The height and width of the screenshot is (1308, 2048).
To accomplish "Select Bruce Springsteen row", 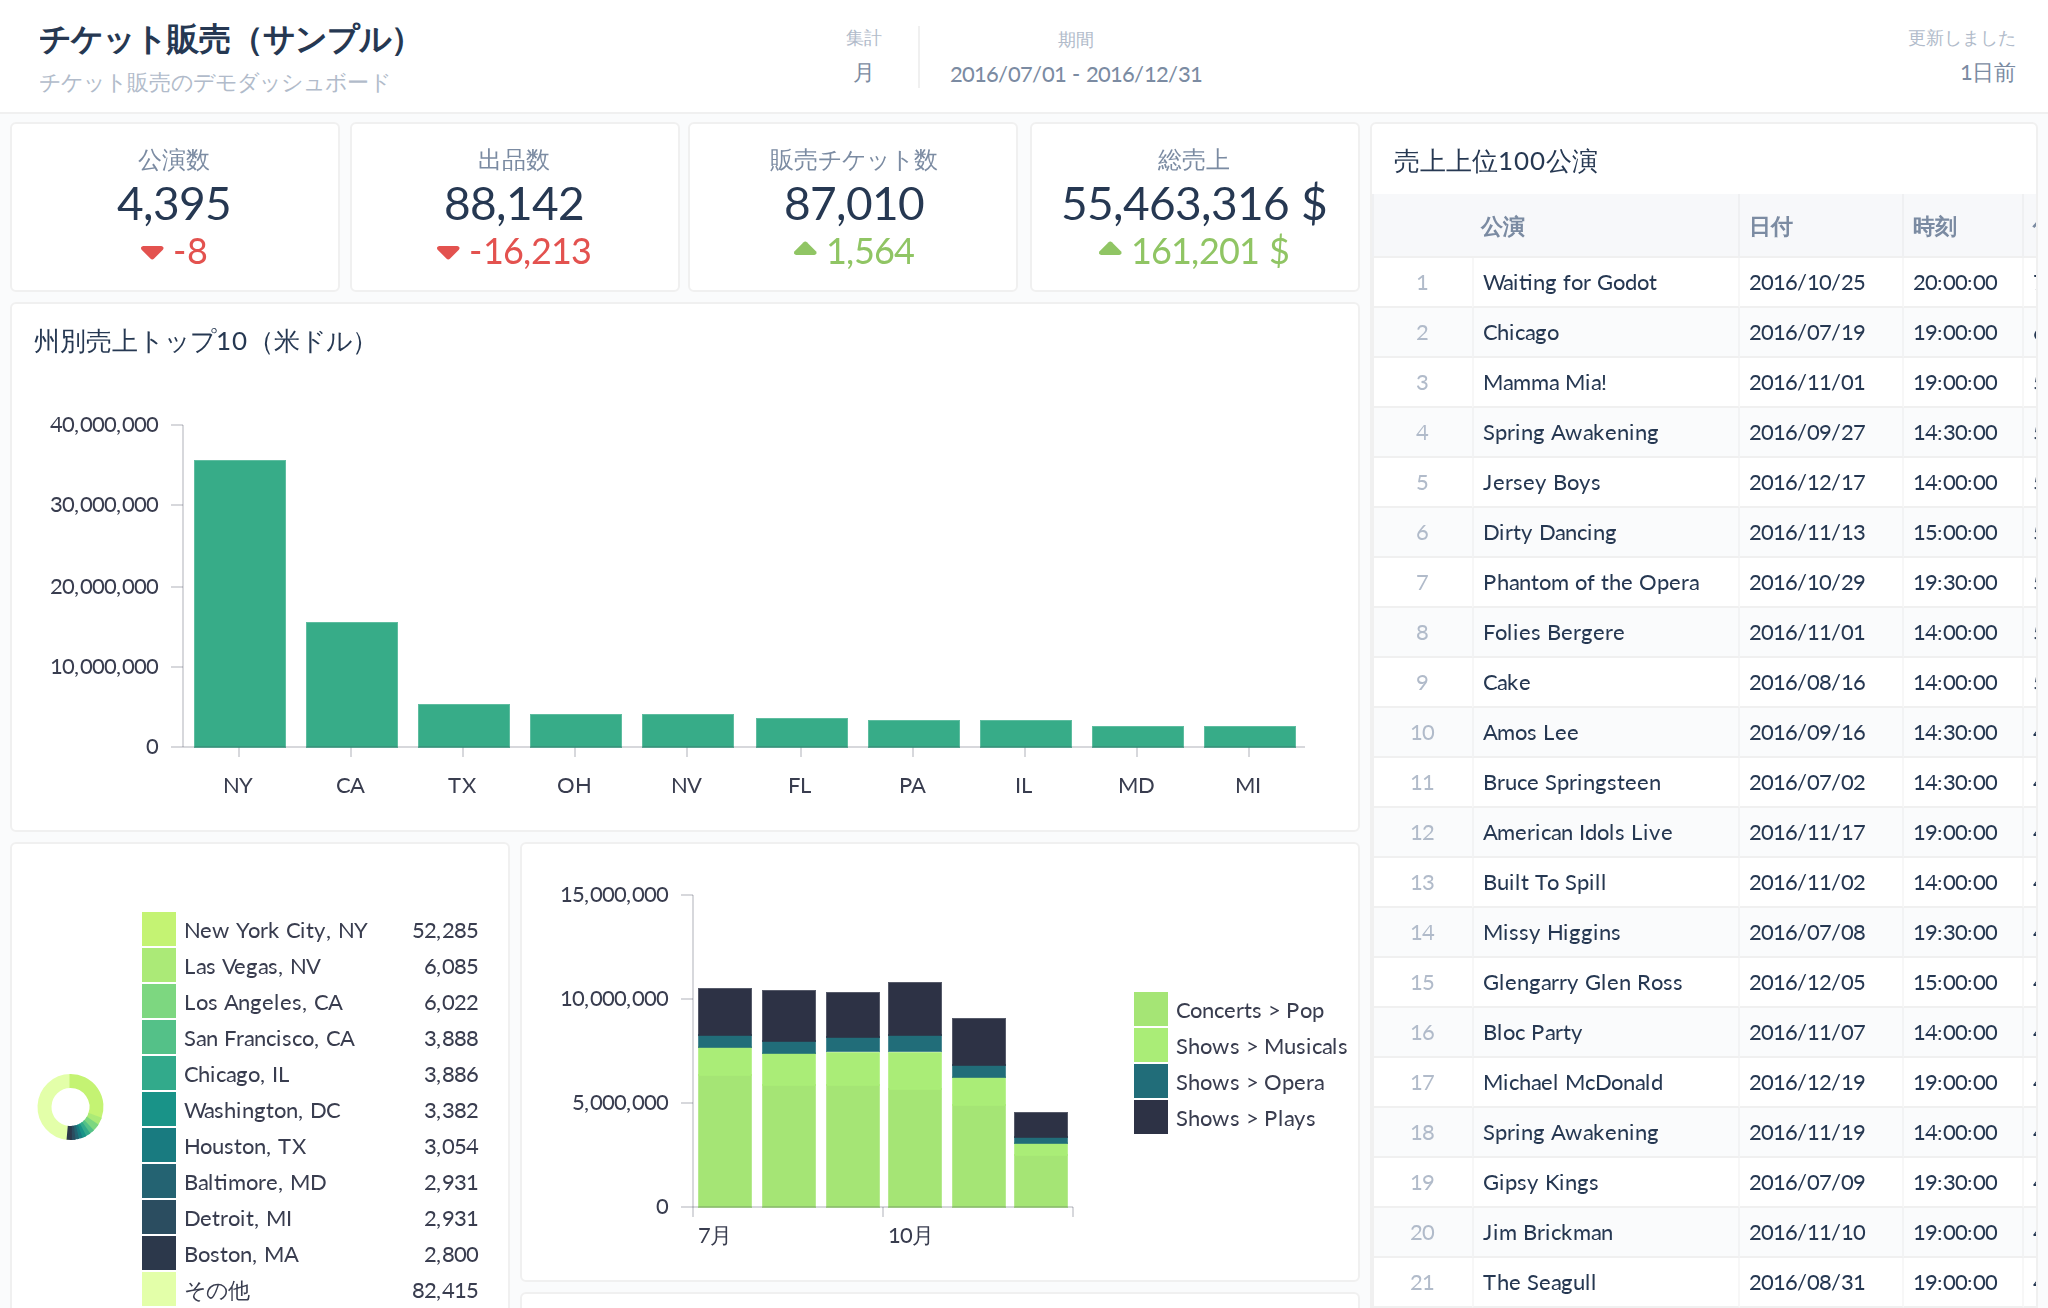I will pos(1704,782).
